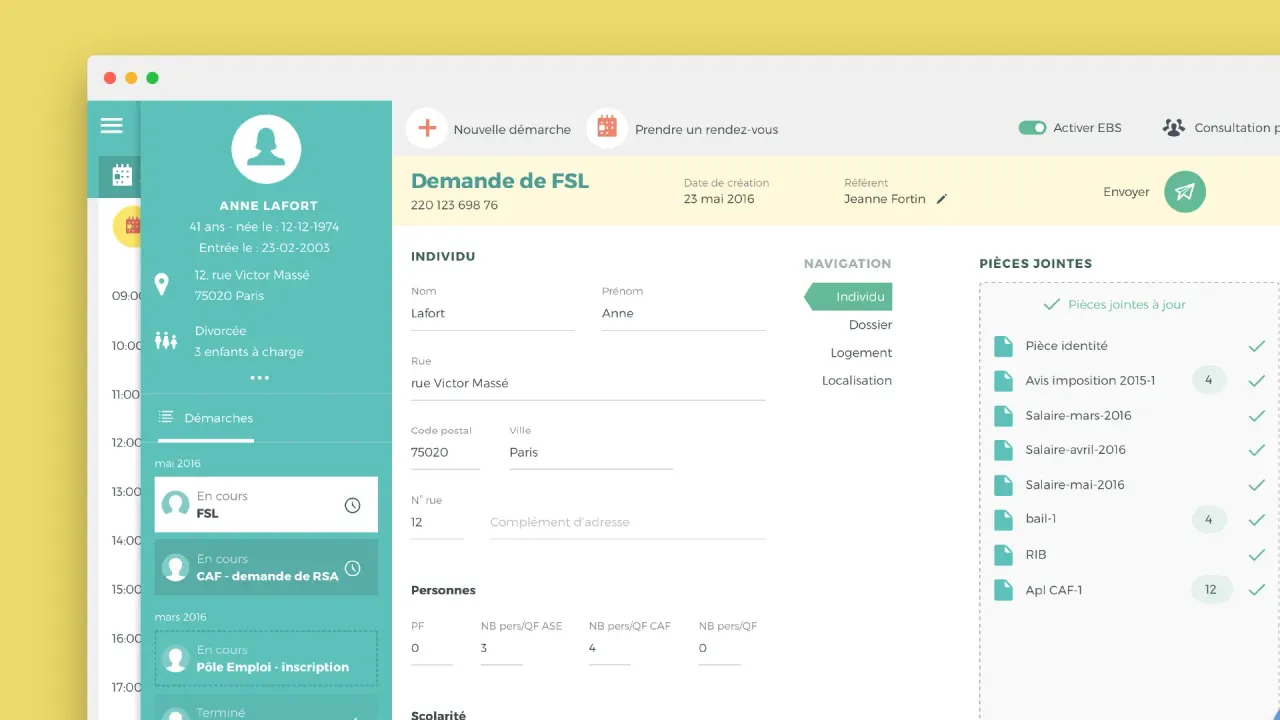Click the Complément d'adresse input field

tap(627, 522)
